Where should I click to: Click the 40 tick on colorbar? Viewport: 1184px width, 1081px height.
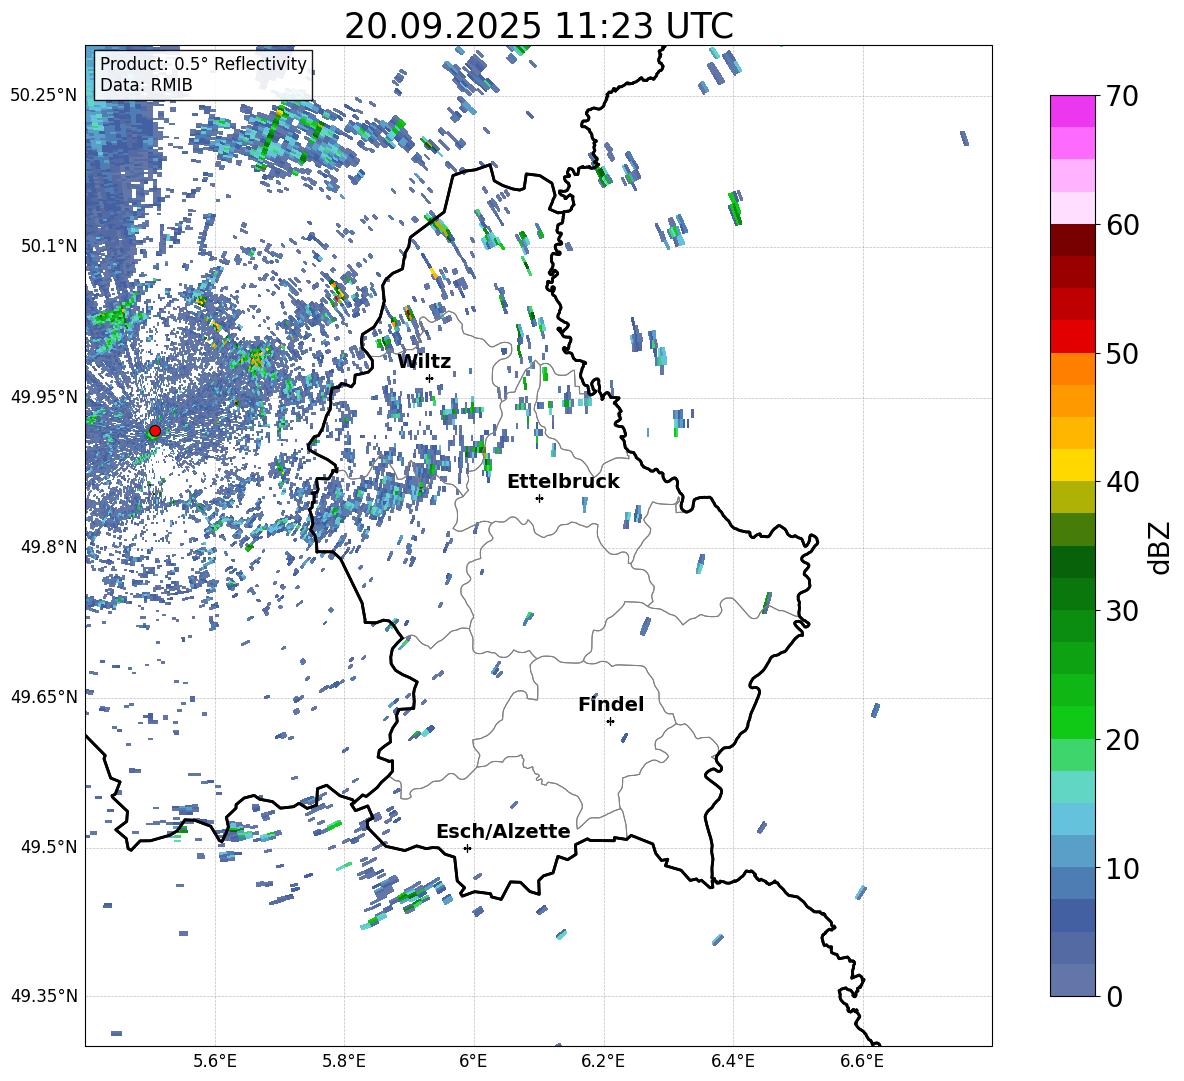click(1122, 482)
